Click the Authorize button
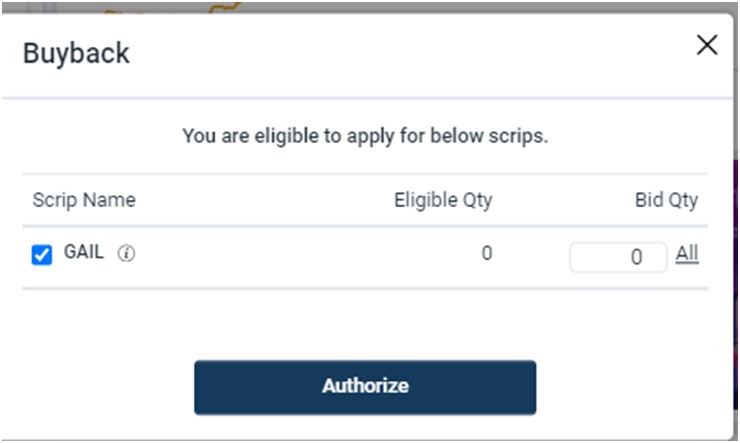 (365, 387)
